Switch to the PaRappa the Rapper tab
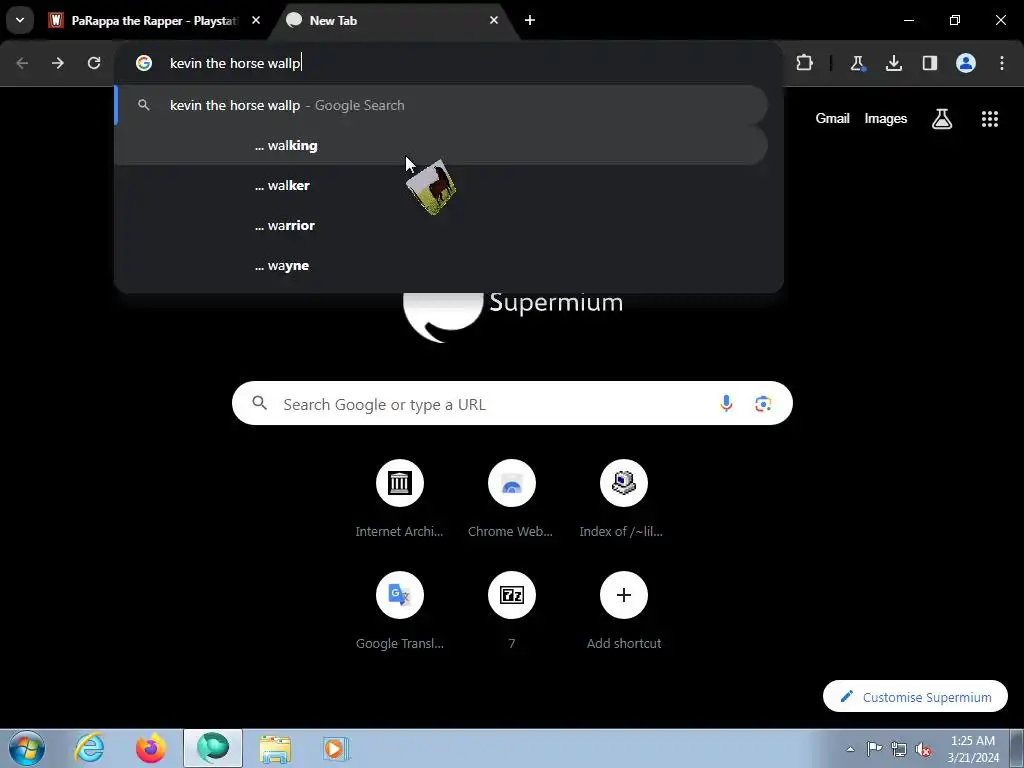Viewport: 1024px width, 768px height. coord(155,21)
